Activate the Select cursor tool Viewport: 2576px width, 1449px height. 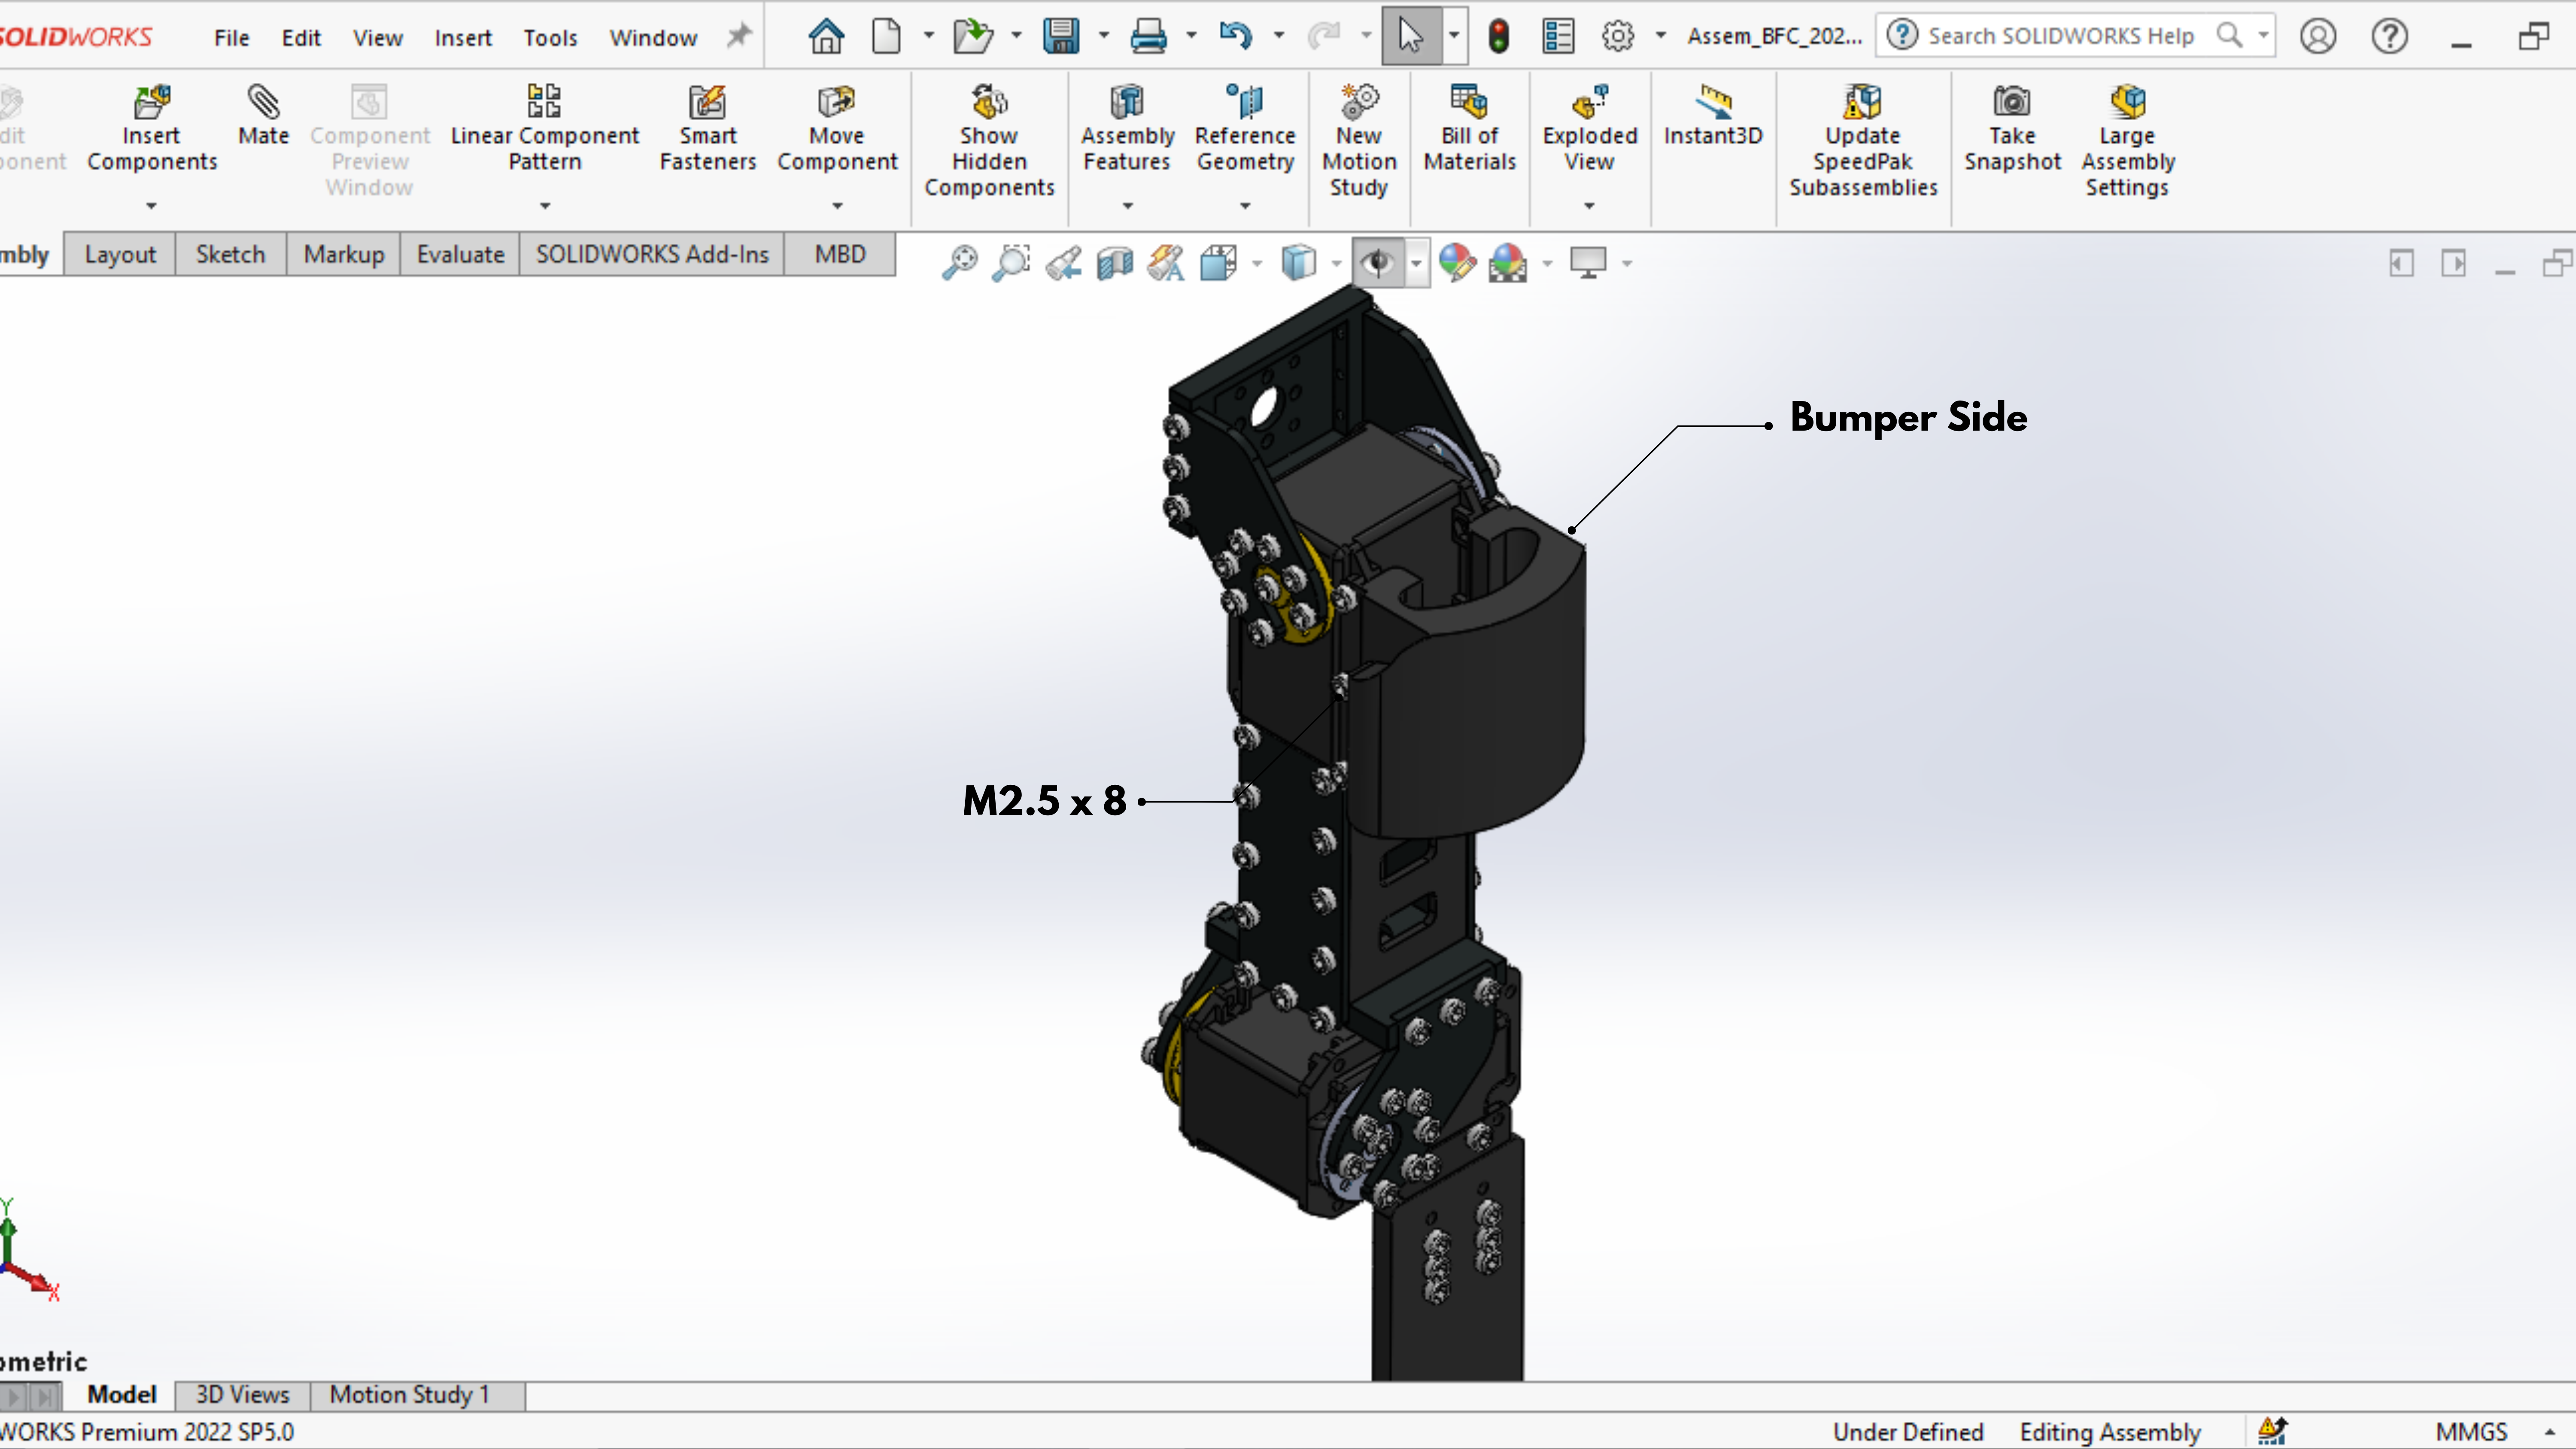[x=1410, y=36]
